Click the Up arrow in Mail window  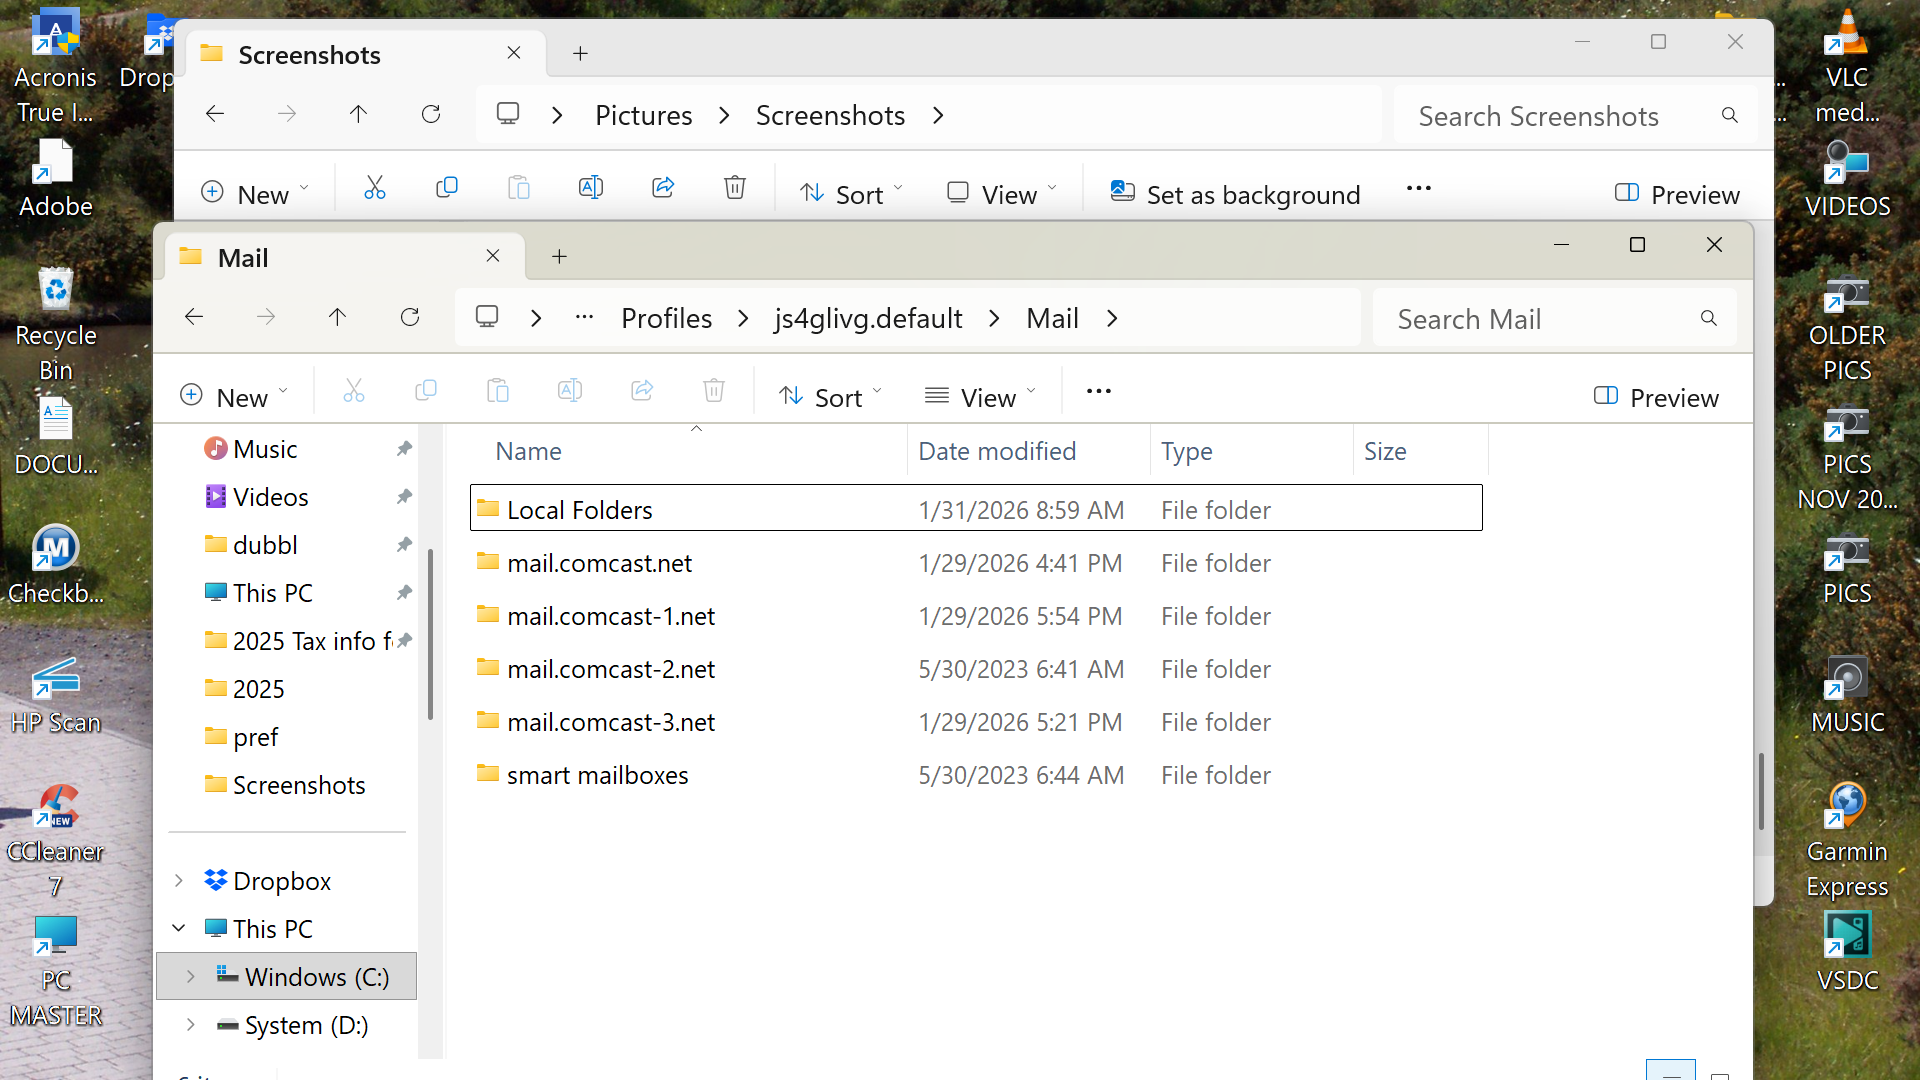coord(337,318)
